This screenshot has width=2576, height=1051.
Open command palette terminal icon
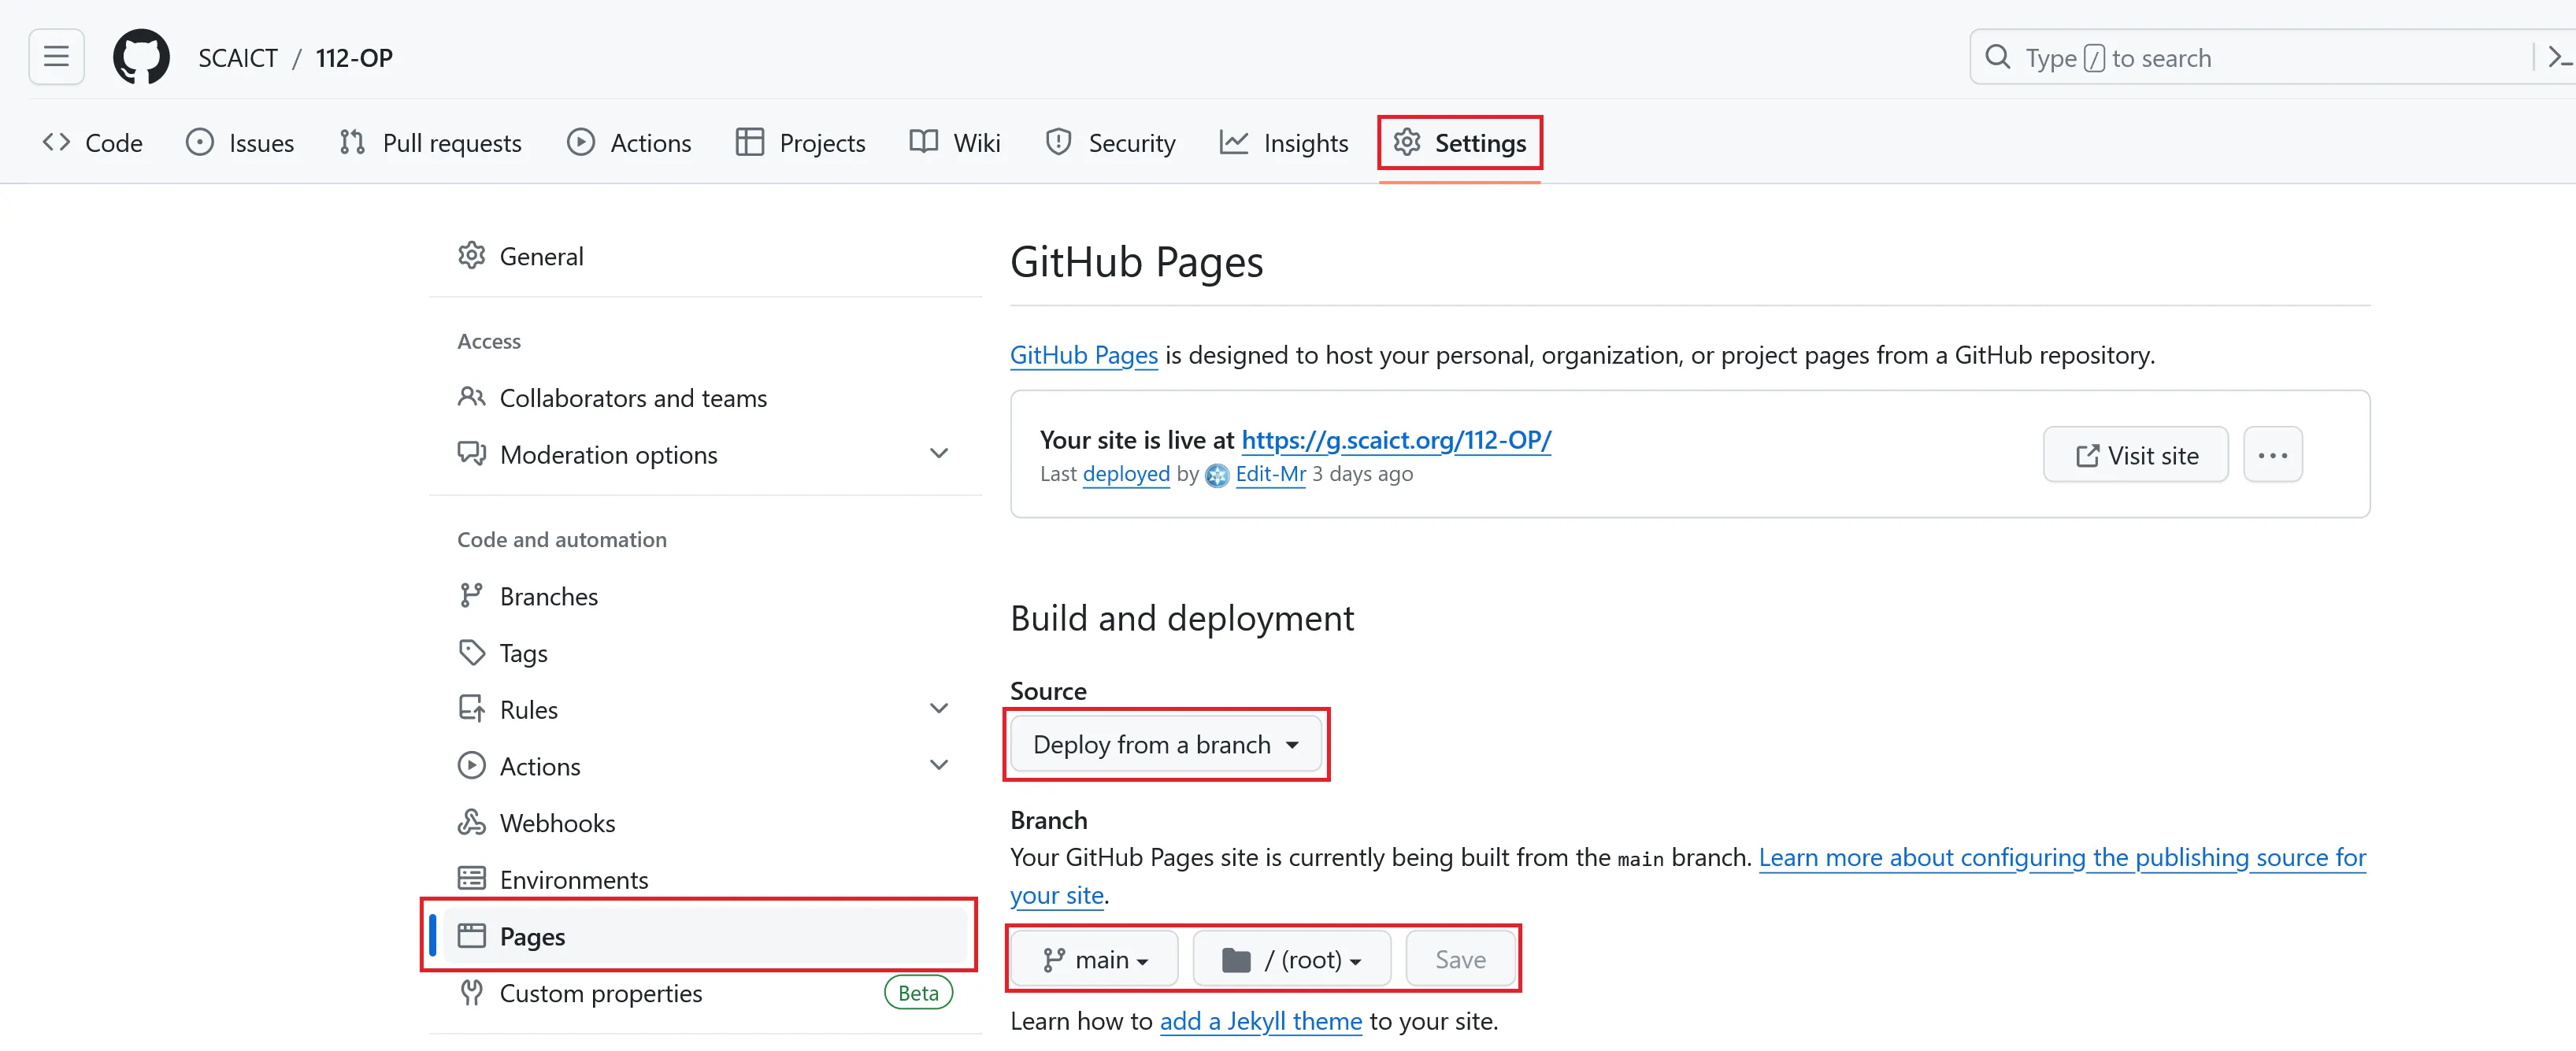pos(2558,57)
